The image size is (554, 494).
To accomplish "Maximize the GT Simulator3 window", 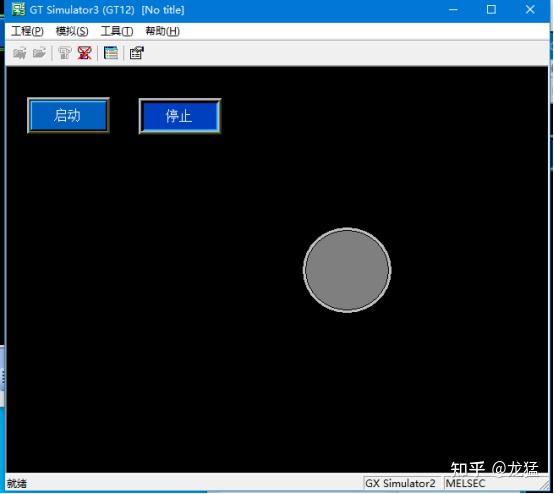I will [491, 10].
